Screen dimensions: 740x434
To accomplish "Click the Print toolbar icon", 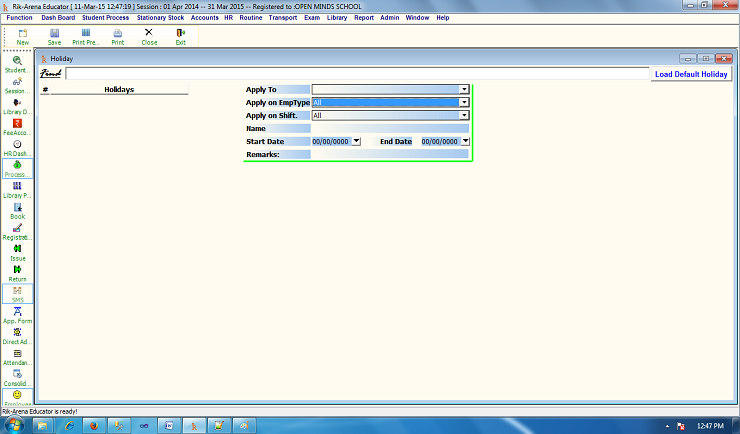I will click(x=118, y=36).
